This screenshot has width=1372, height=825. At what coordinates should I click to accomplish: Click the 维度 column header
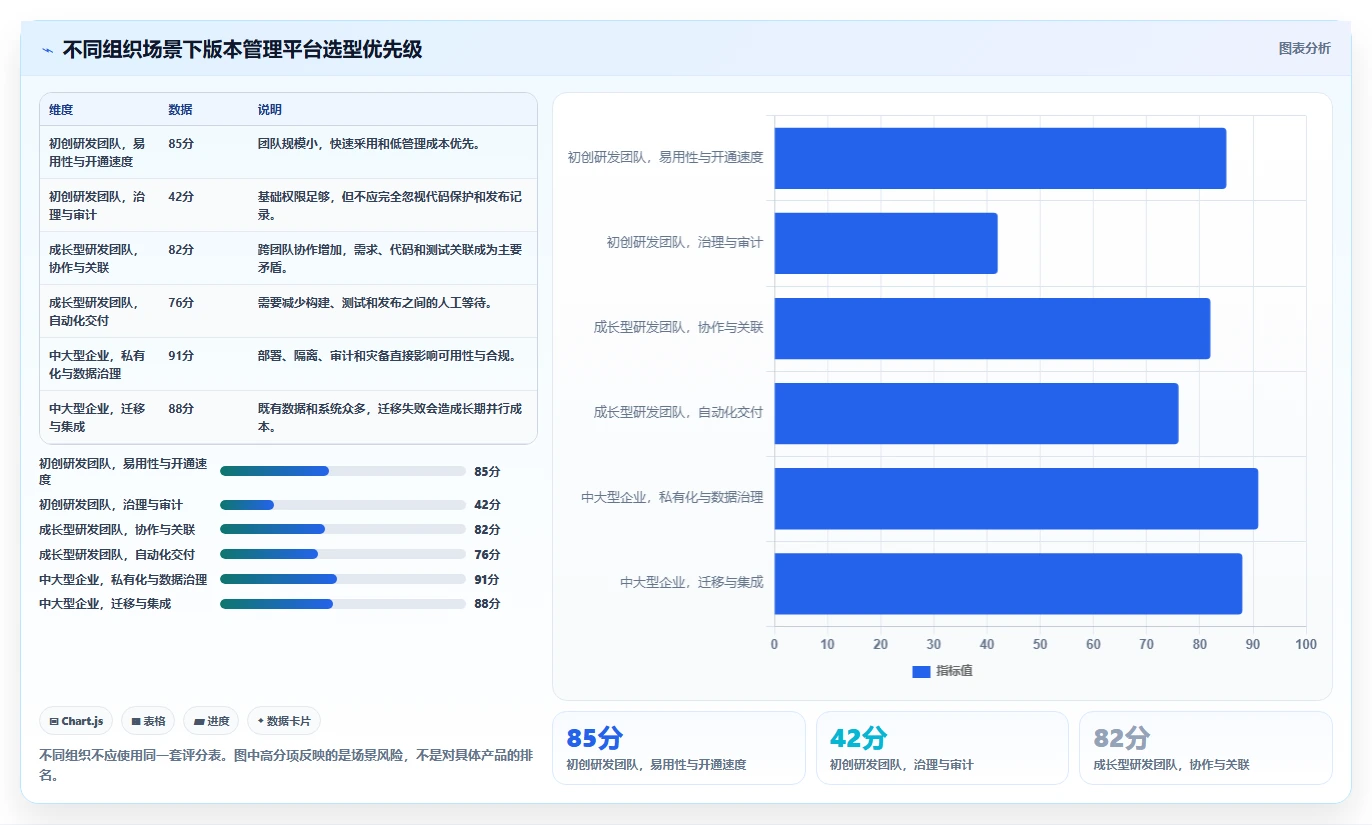coord(61,110)
